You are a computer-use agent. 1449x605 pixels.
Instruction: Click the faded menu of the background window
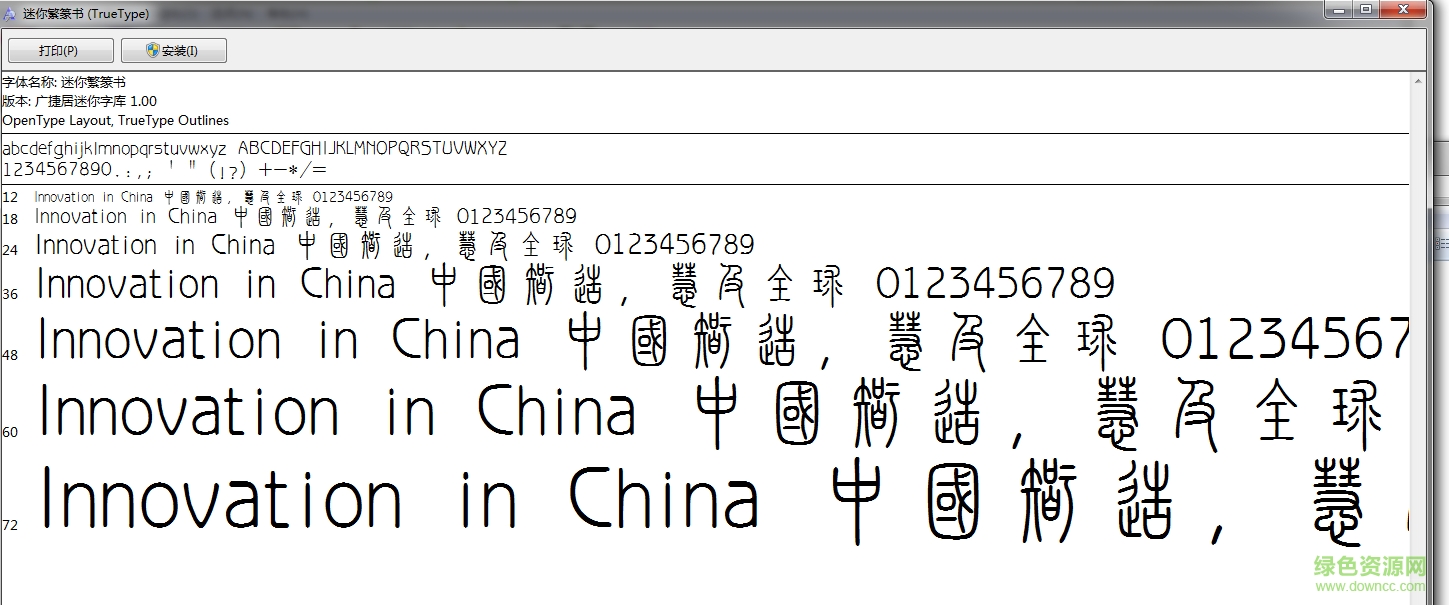click(232, 13)
